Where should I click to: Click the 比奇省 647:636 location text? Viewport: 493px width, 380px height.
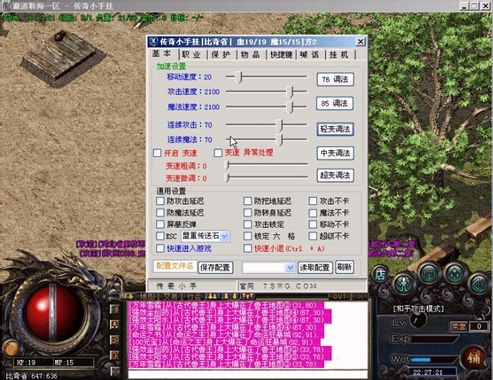pyautogui.click(x=31, y=376)
